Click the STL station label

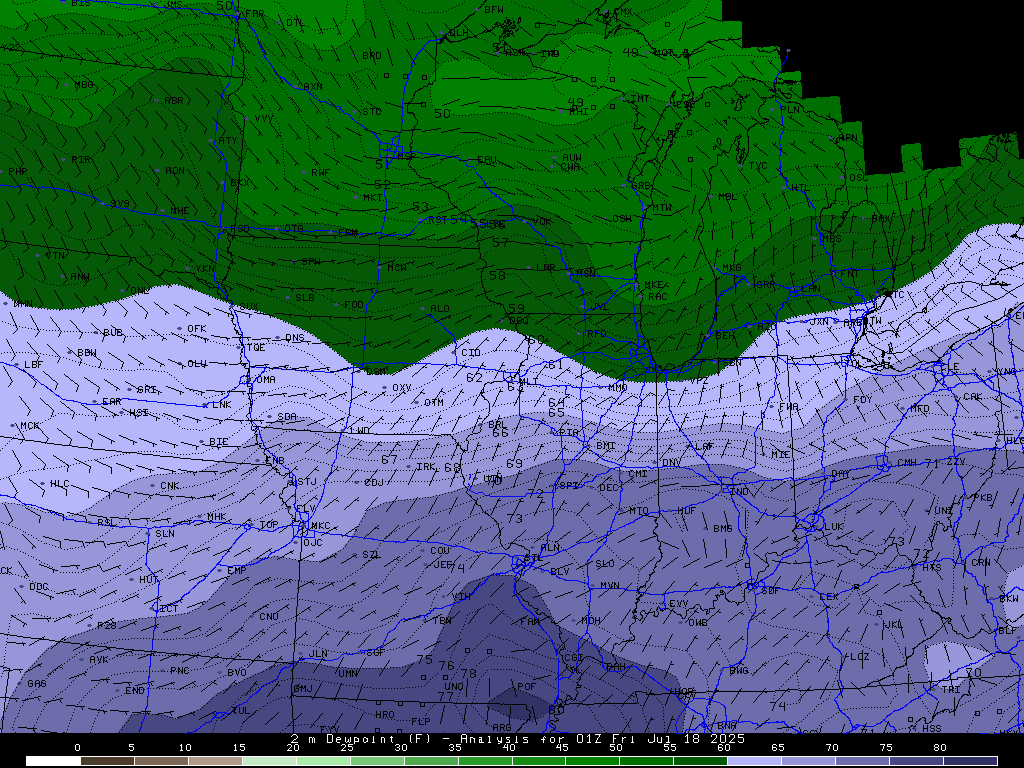coord(533,558)
